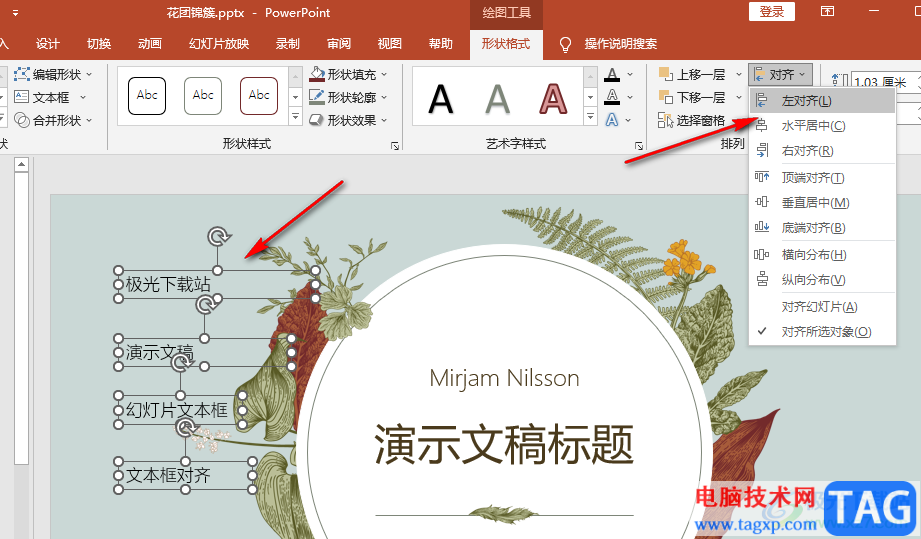
Task: Click the Mirjam Nilsson subtitle text
Action: pos(504,379)
